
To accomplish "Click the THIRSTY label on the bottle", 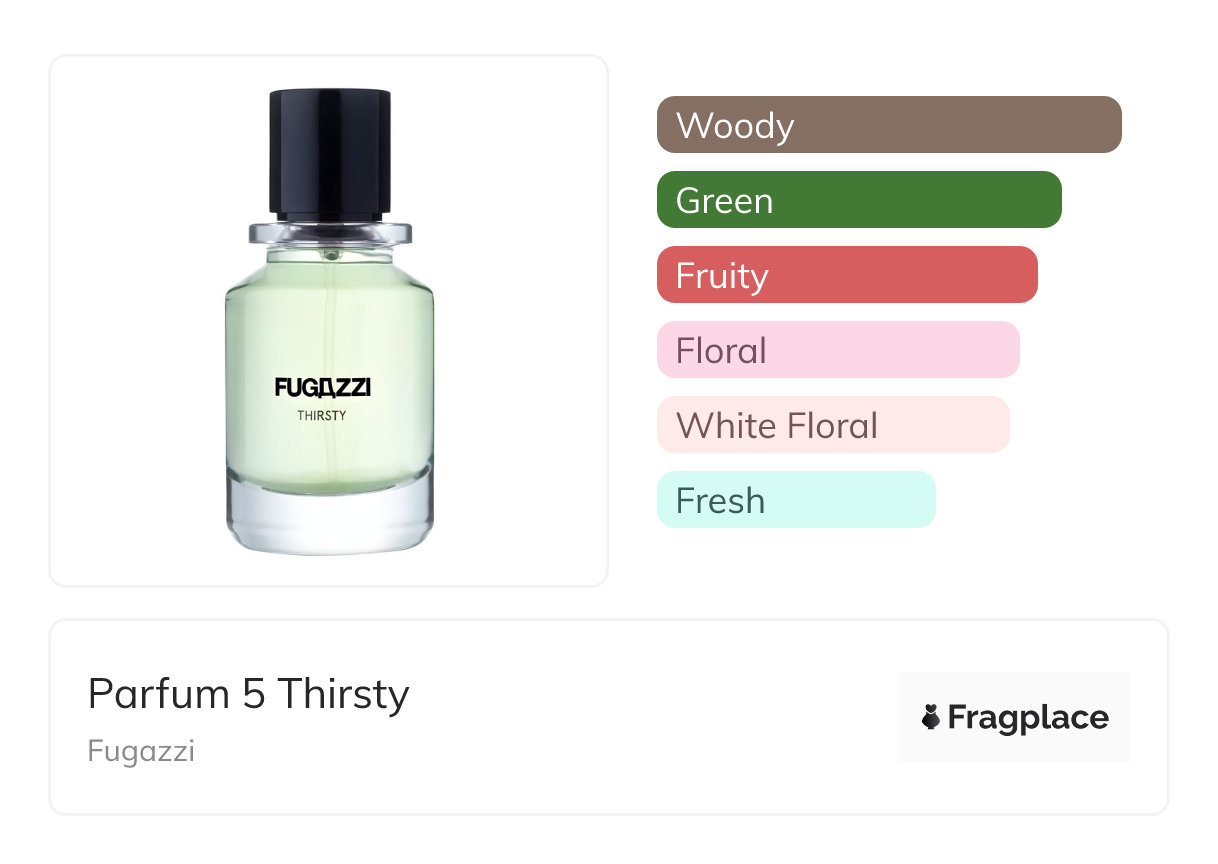I will click(322, 415).
